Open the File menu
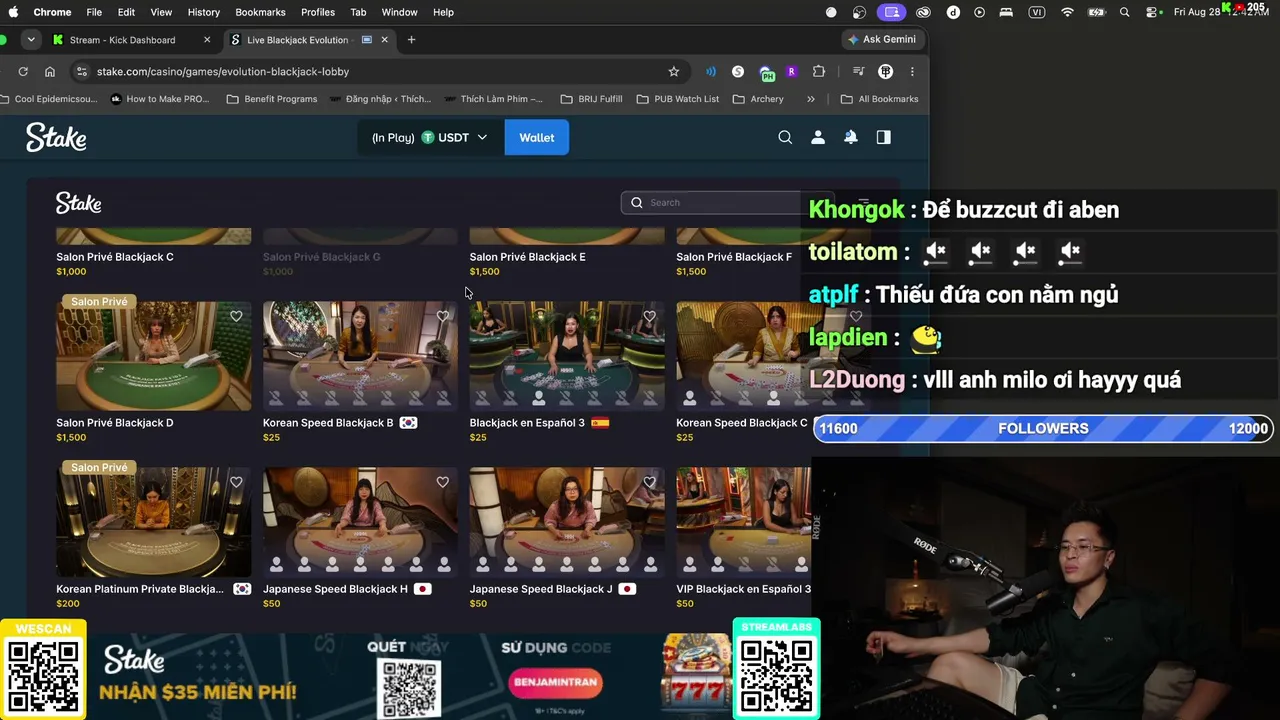Image resolution: width=1280 pixels, height=720 pixels. pyautogui.click(x=94, y=12)
